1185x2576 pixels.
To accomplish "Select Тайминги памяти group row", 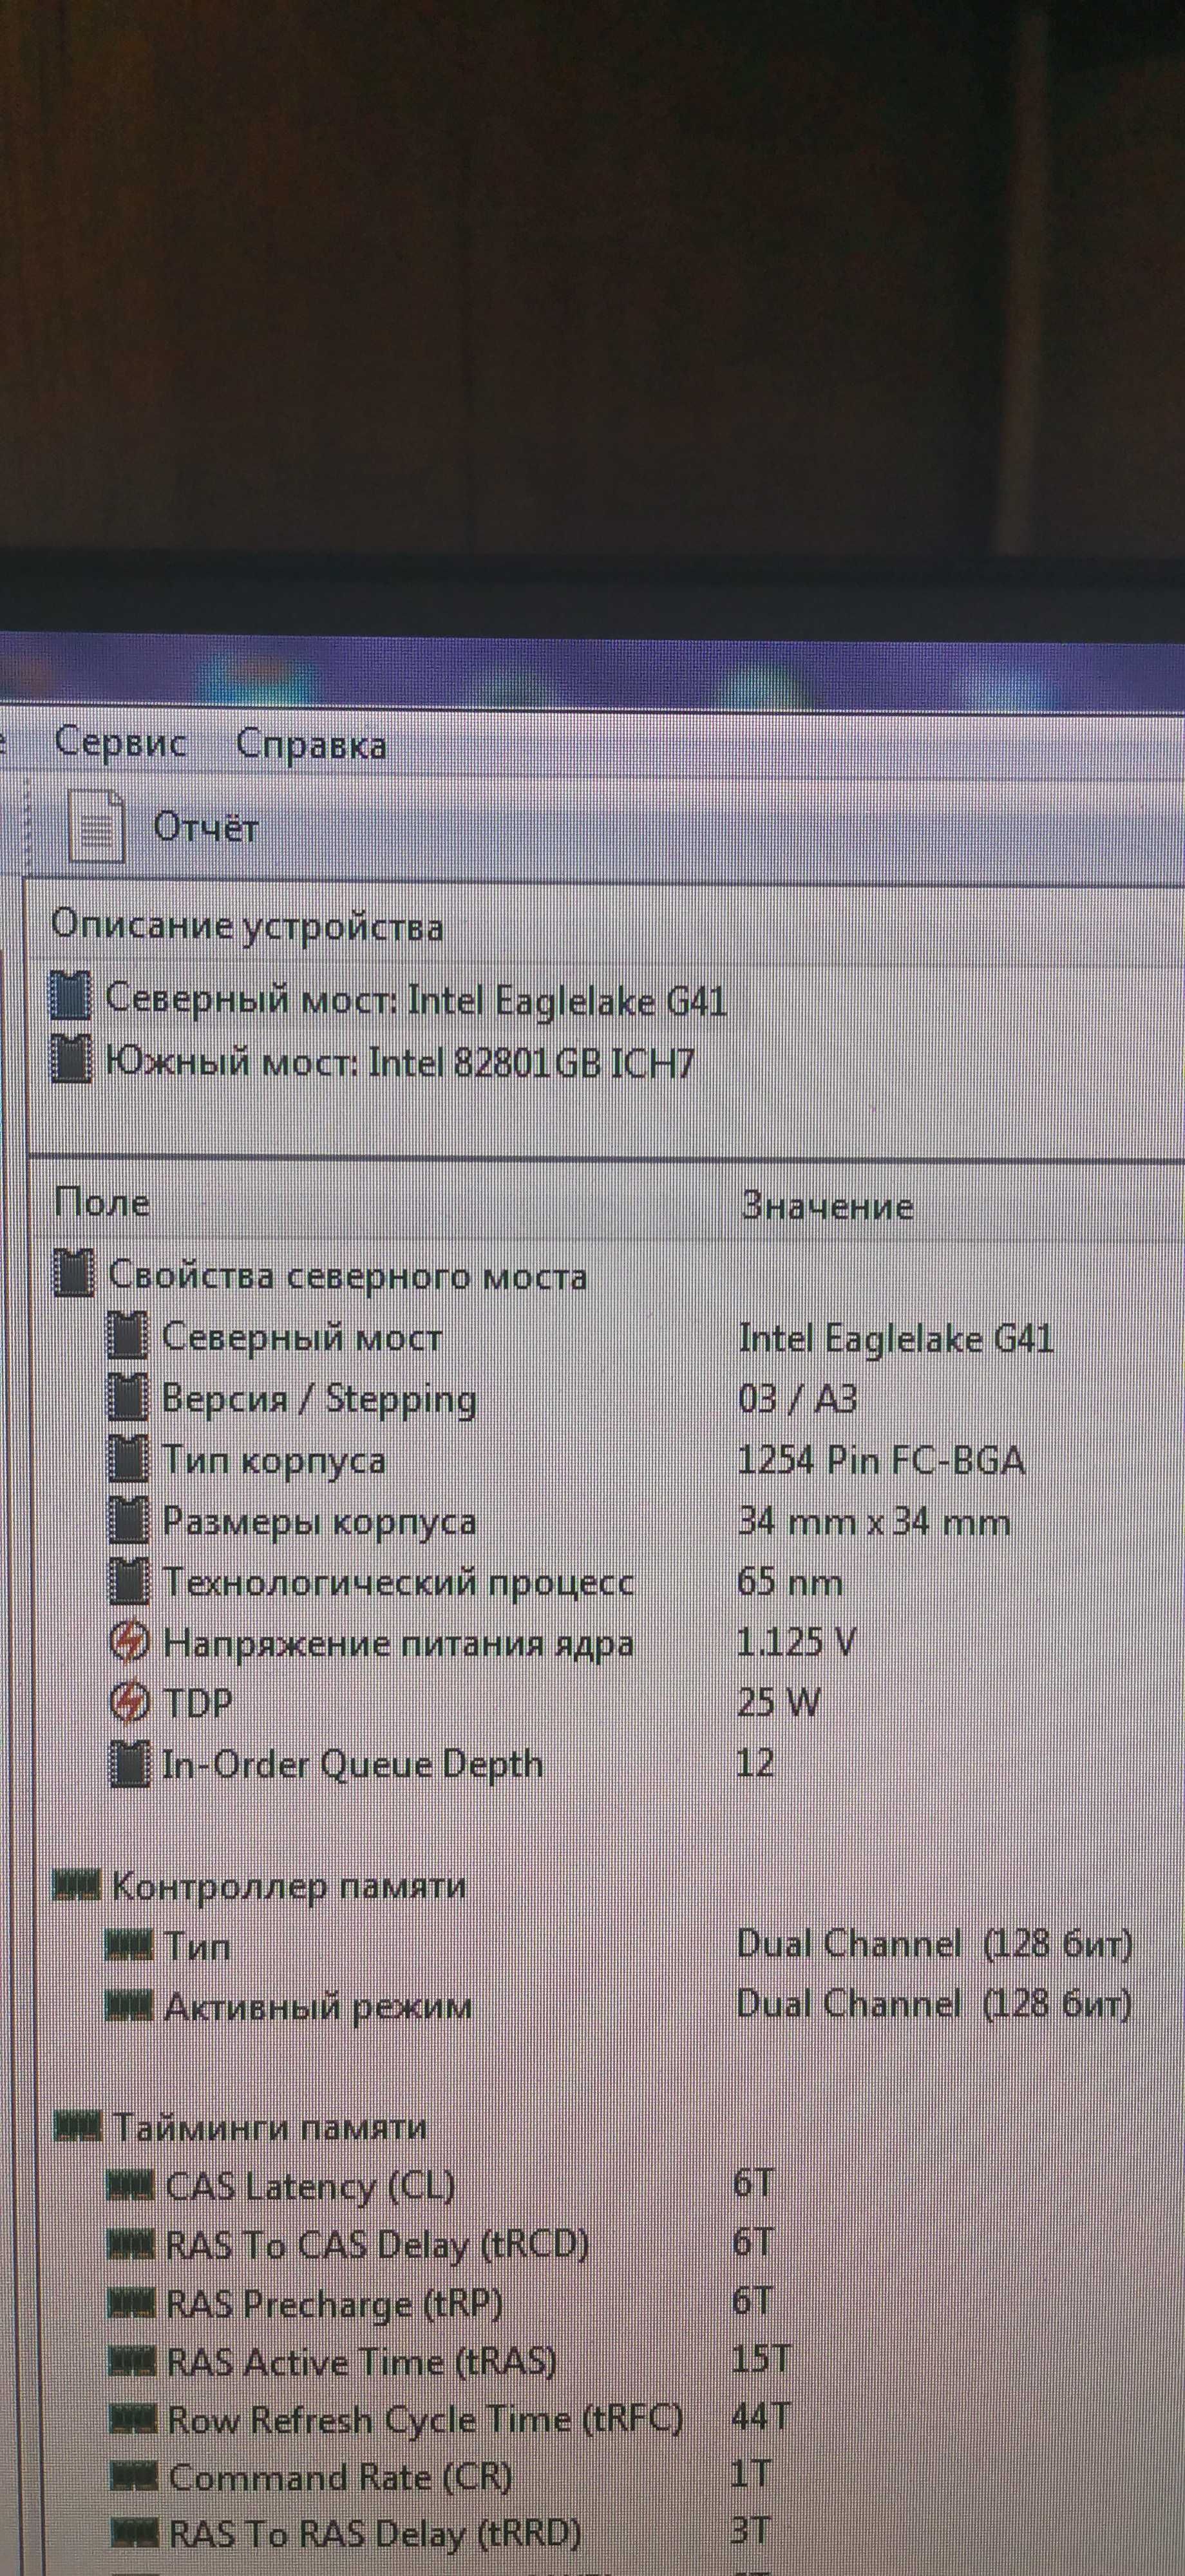I will (241, 2126).
